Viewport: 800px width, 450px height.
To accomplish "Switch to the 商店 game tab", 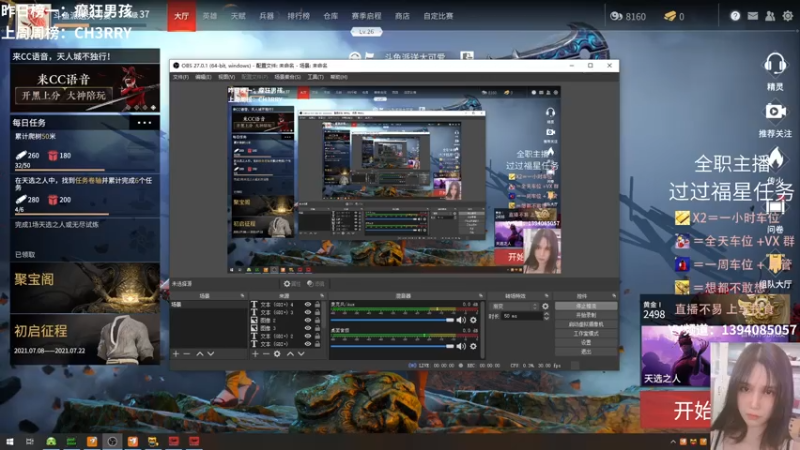I will 402,16.
